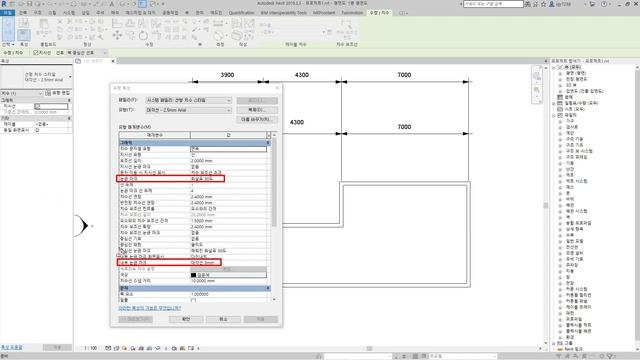Expand 그룹 node in project browser
Screen dimensions: 640x360
pyautogui.click(x=554, y=343)
